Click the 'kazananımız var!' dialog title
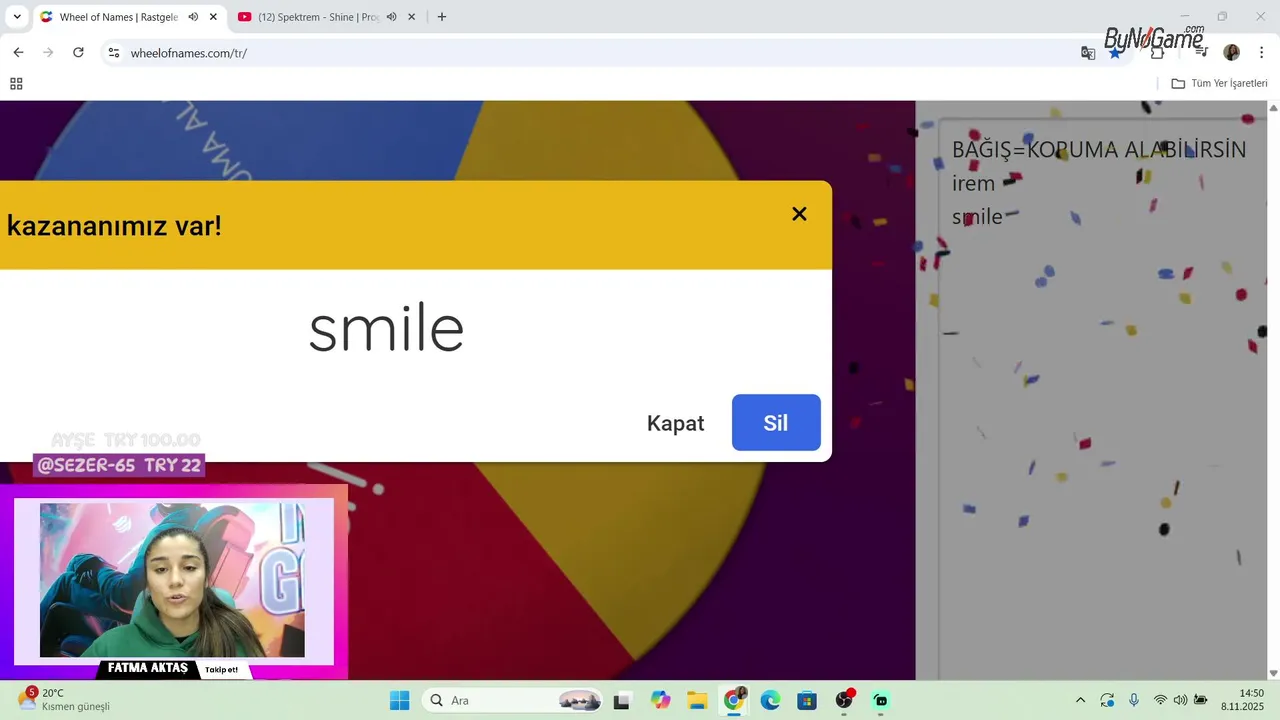Image resolution: width=1280 pixels, height=720 pixels. point(114,226)
